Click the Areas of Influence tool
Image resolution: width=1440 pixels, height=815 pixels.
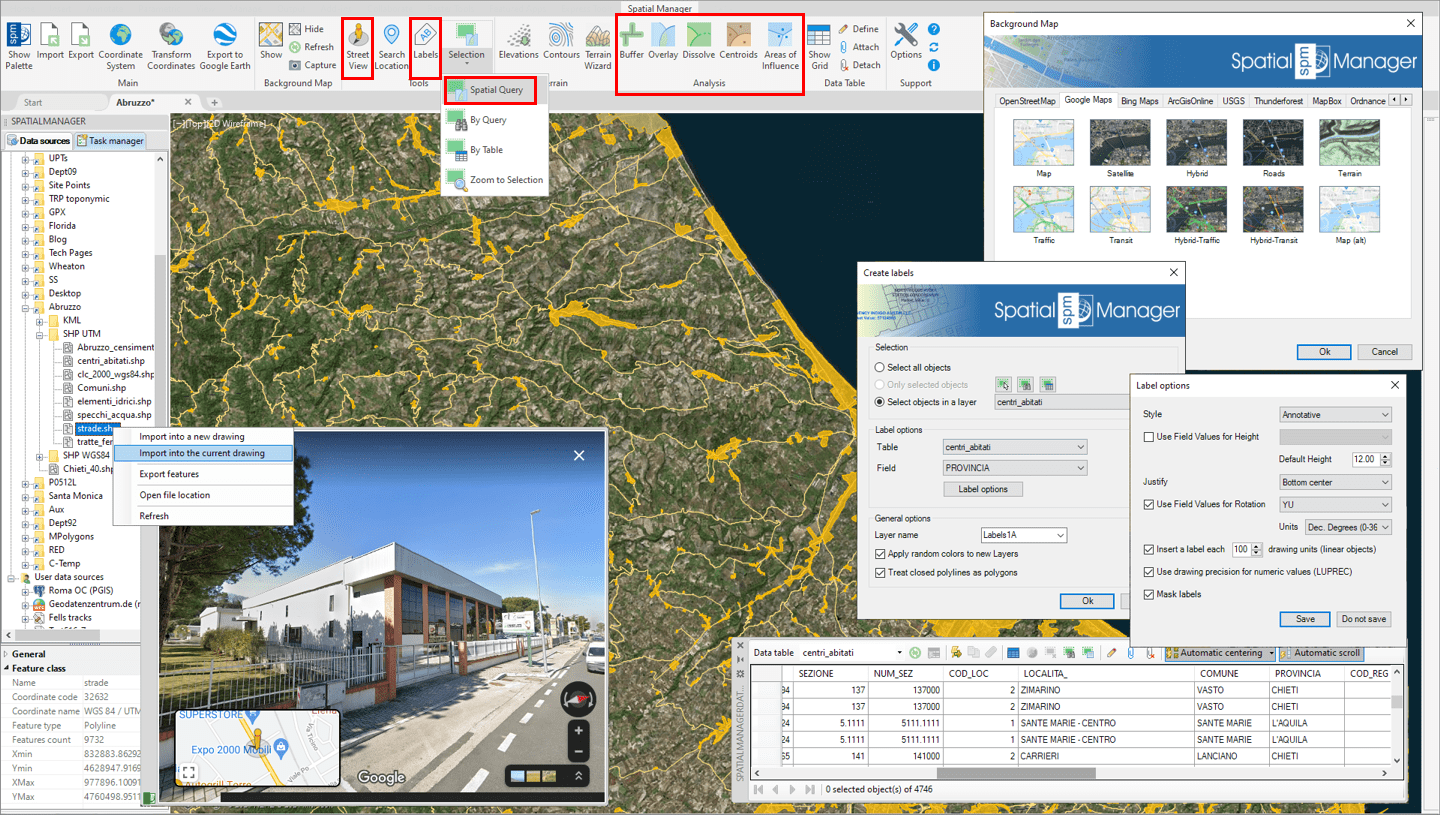point(780,46)
